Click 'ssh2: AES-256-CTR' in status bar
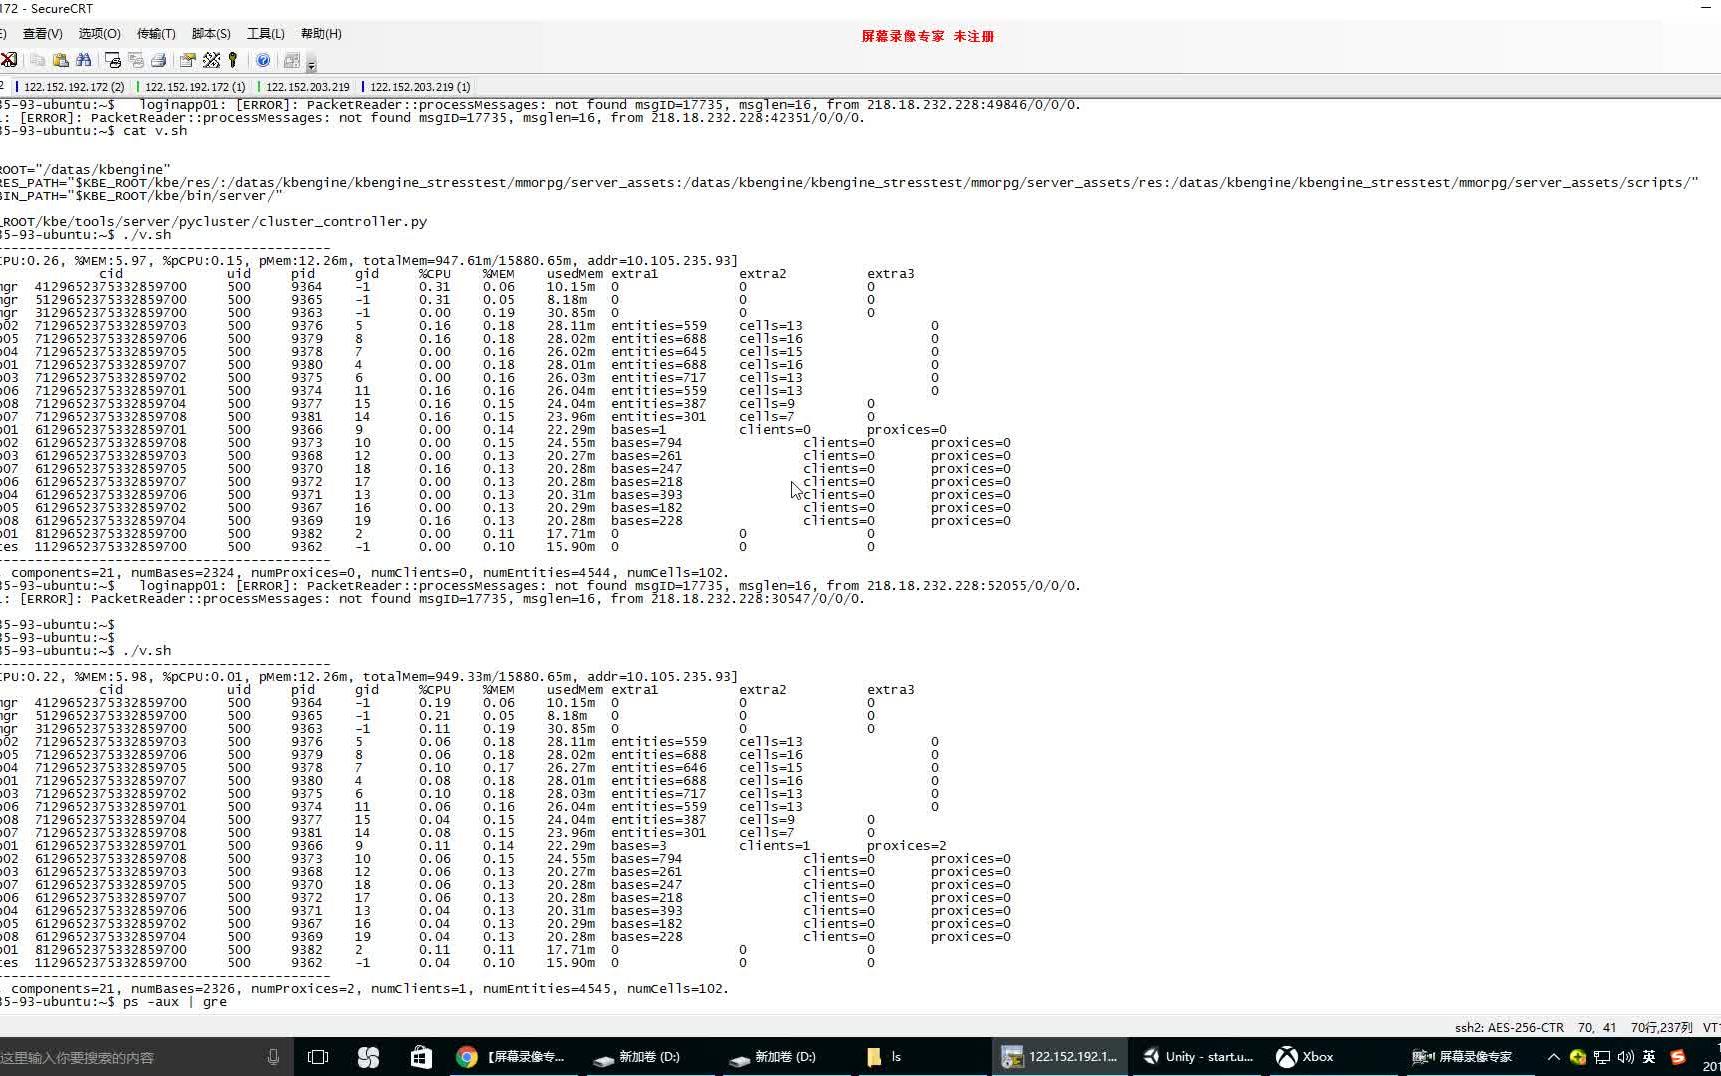This screenshot has height=1076, width=1721. click(x=1509, y=1027)
